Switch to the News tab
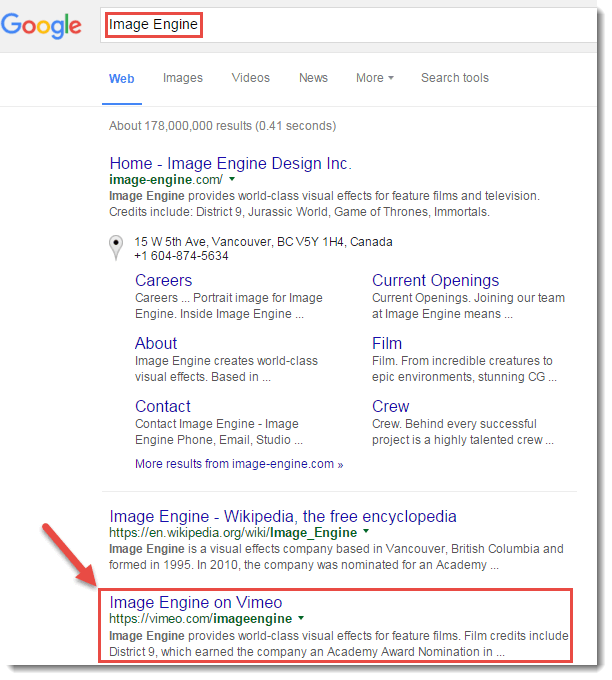This screenshot has width=612, height=680. [x=313, y=78]
